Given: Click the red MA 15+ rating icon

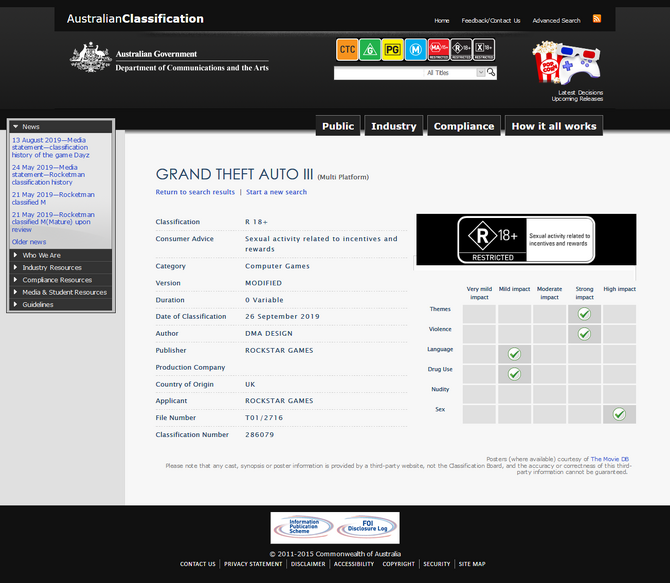Looking at the screenshot, I should 438,49.
